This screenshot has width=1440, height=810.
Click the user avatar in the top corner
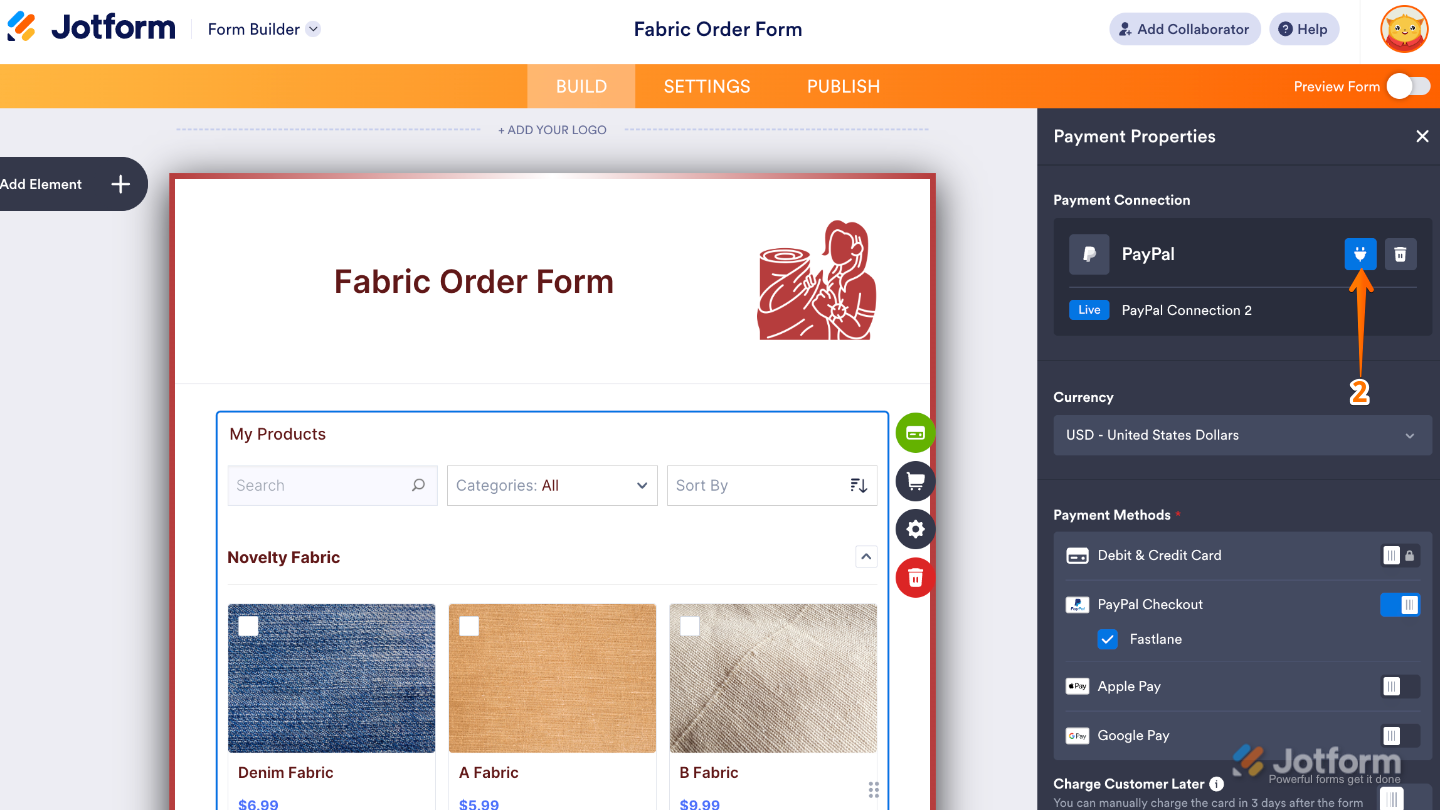1404,29
